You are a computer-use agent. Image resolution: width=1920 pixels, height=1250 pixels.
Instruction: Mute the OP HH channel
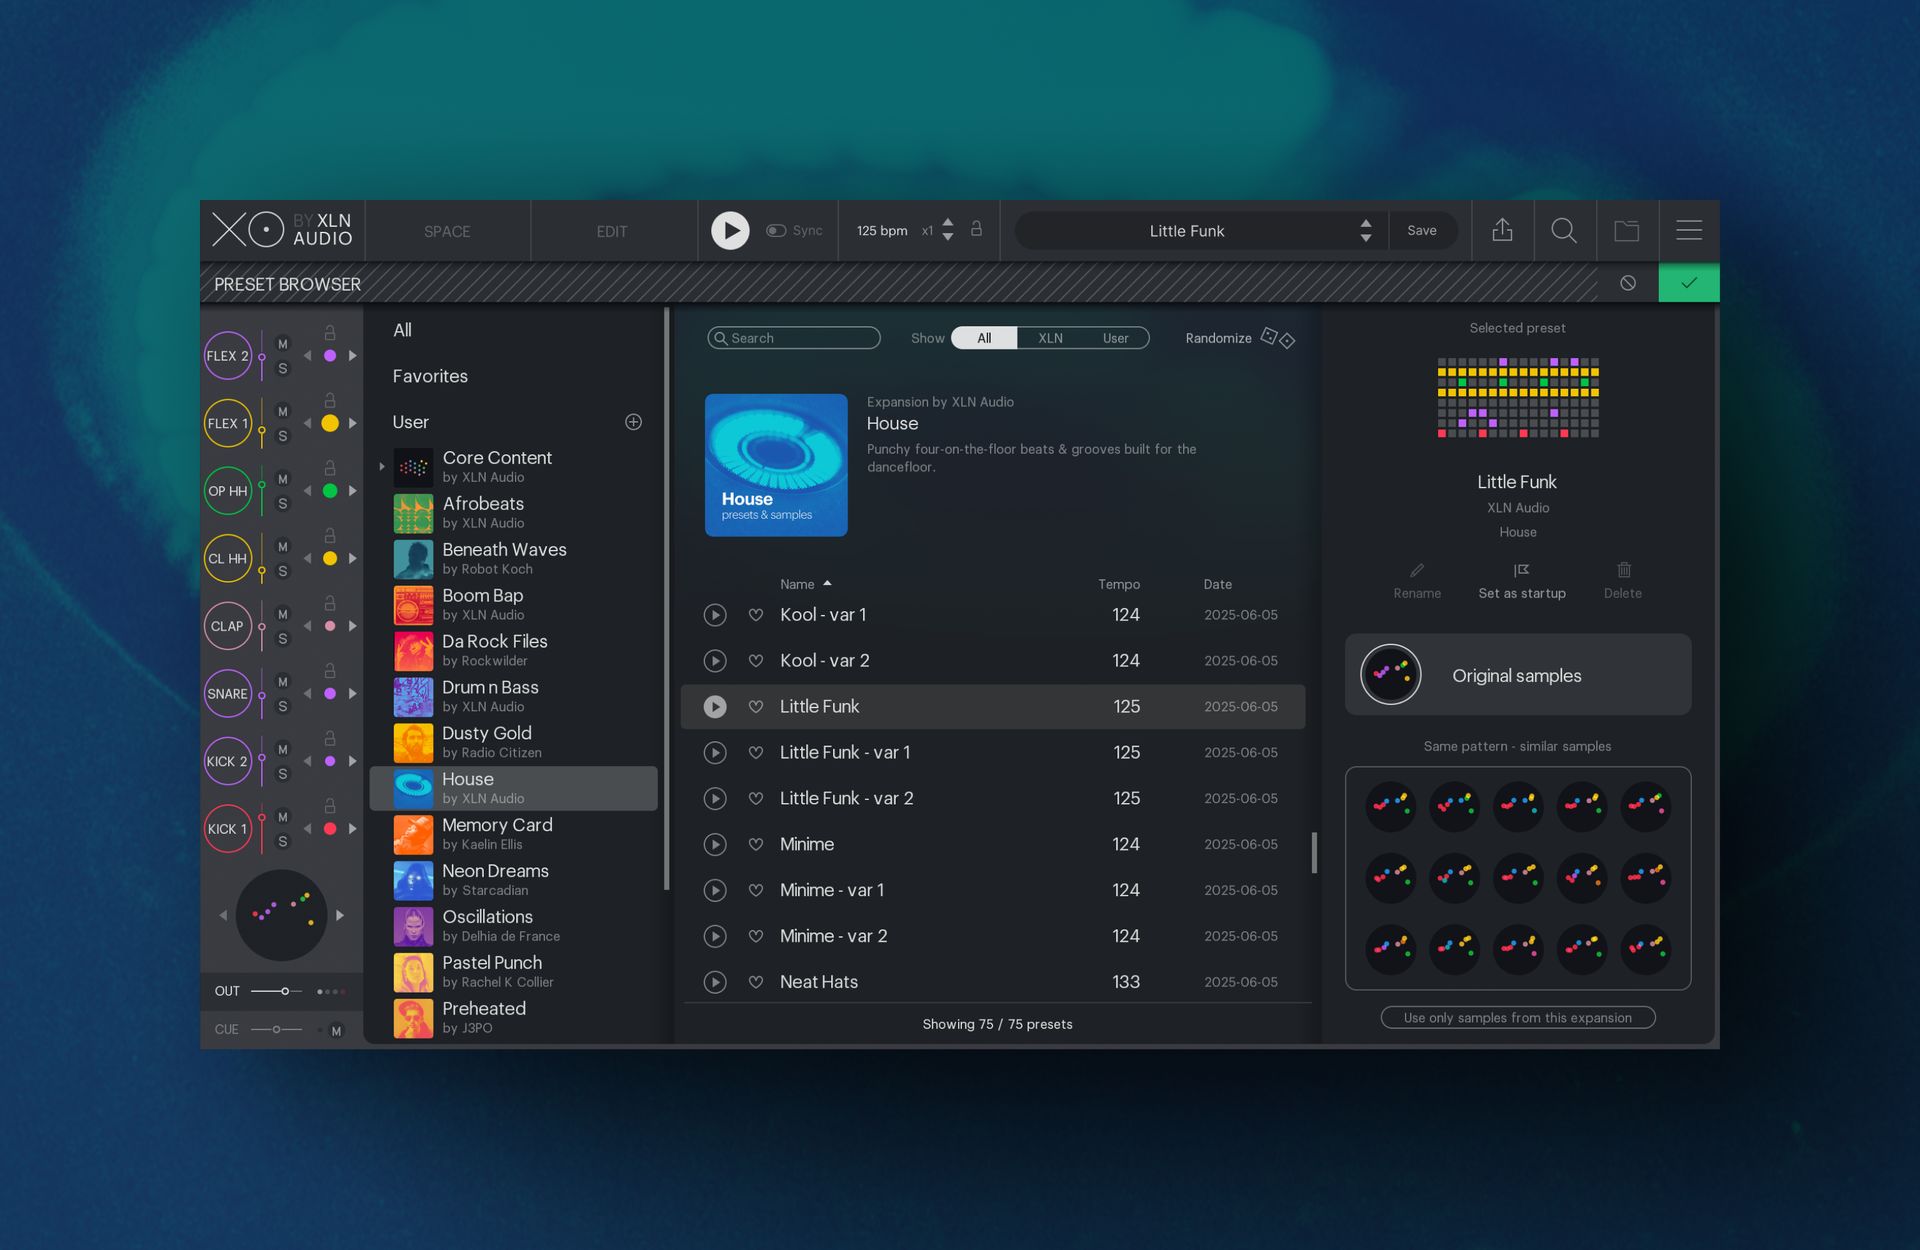(x=283, y=479)
